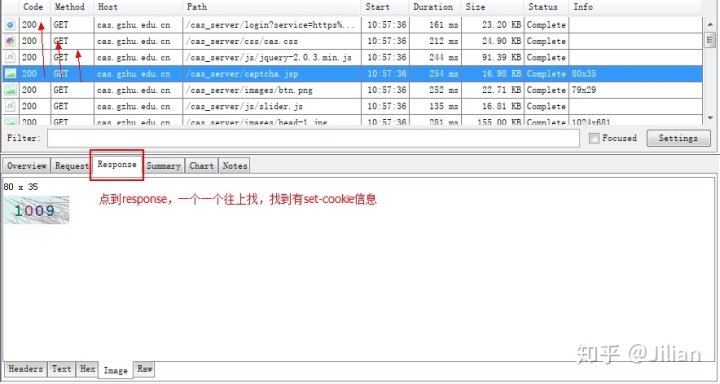Open the Summary tab

point(163,166)
